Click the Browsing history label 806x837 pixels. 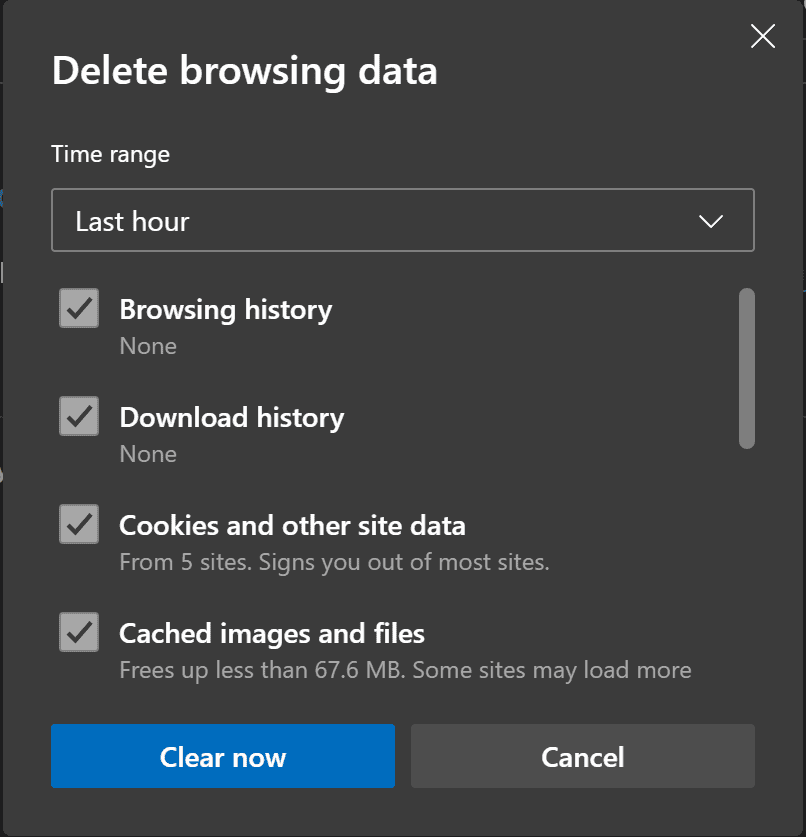226,310
